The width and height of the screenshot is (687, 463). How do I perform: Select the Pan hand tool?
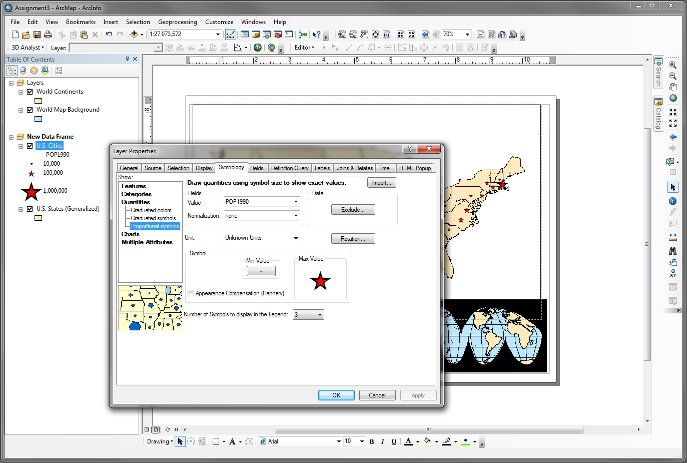(x=673, y=87)
